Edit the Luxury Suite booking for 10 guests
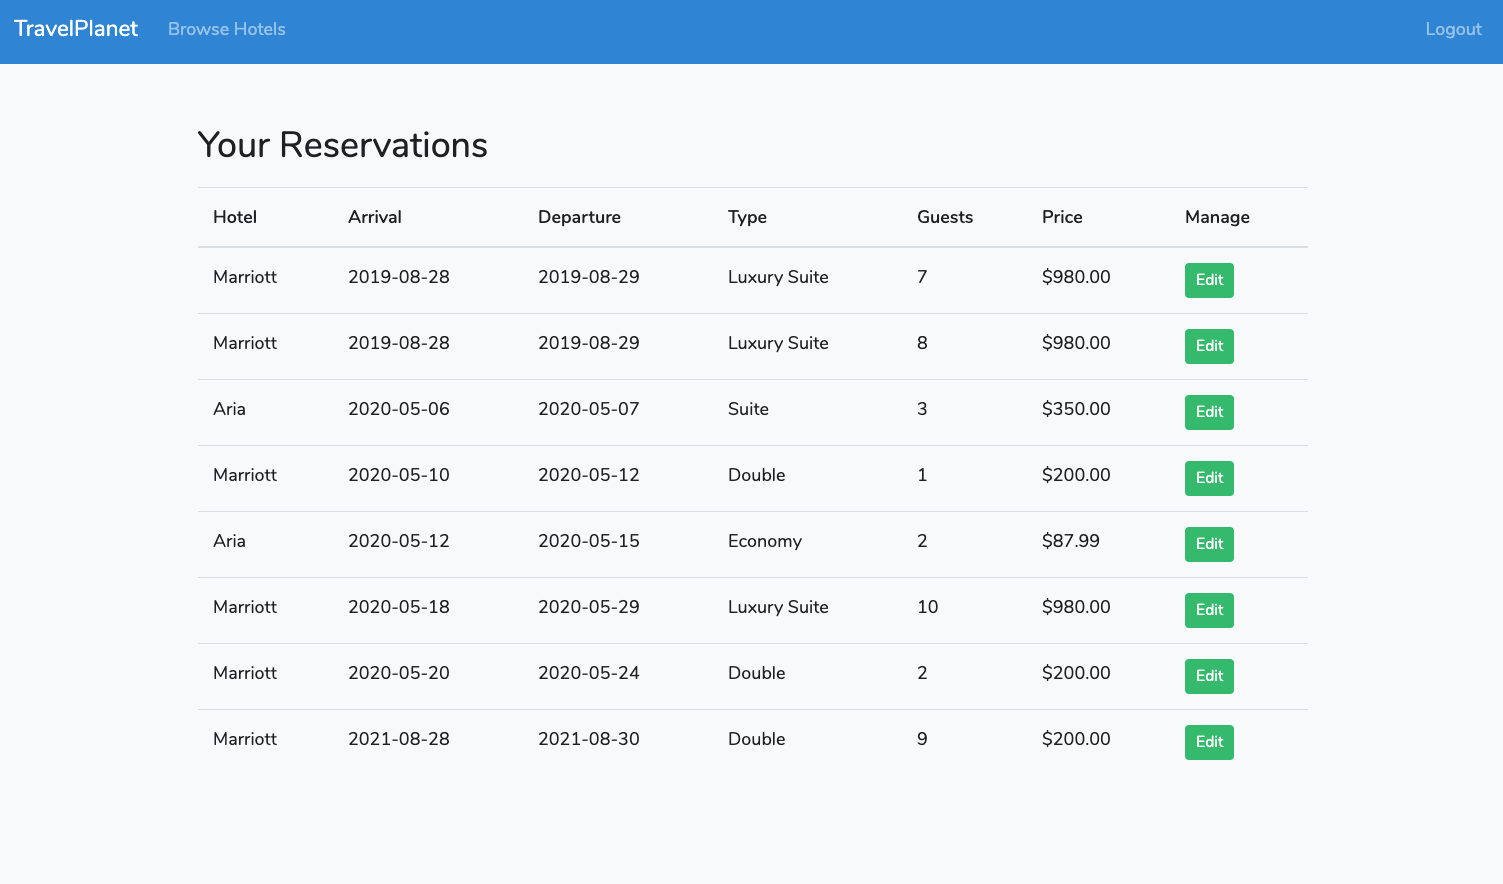This screenshot has width=1503, height=884. tap(1208, 610)
